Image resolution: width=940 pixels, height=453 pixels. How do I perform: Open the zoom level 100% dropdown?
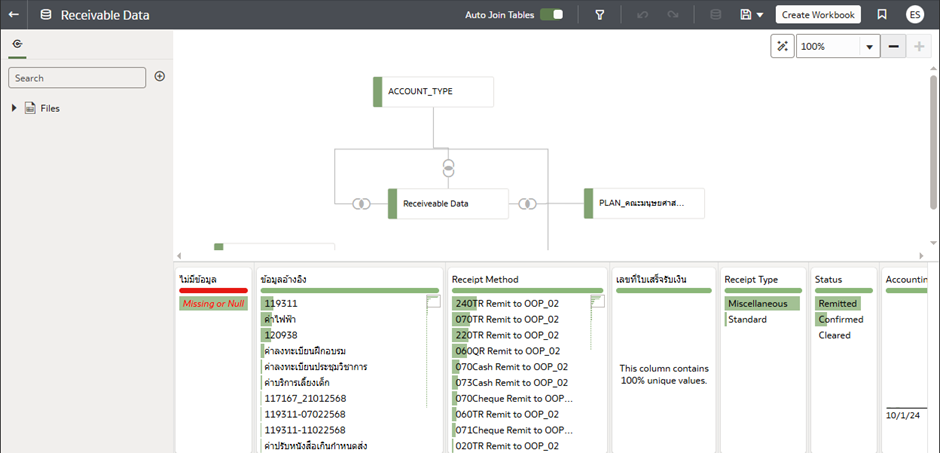point(868,47)
